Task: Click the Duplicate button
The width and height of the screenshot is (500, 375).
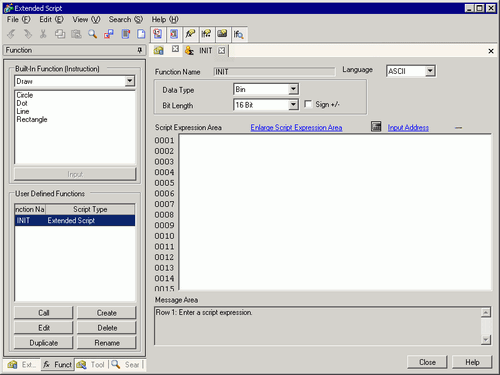Action: (x=43, y=343)
